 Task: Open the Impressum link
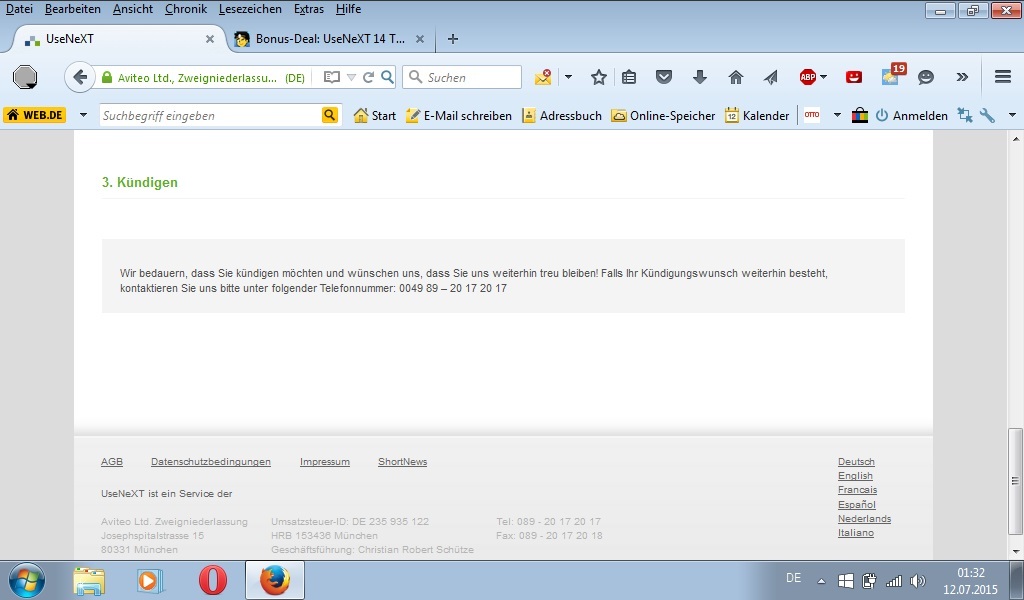coord(325,462)
